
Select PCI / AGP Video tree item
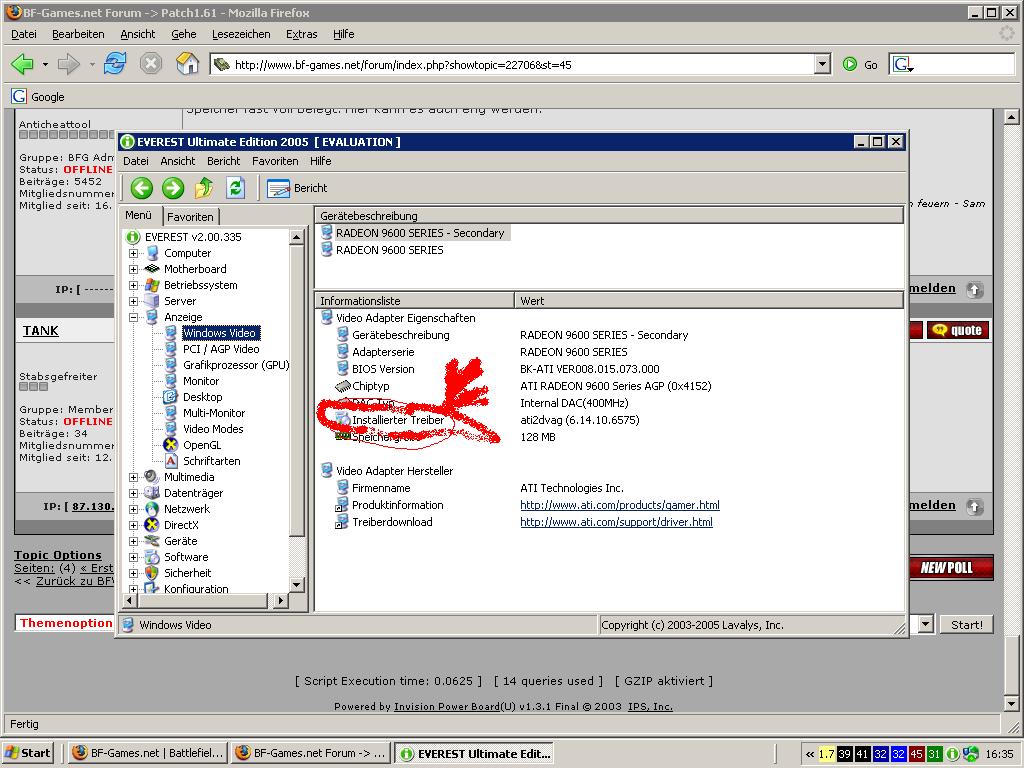point(221,349)
